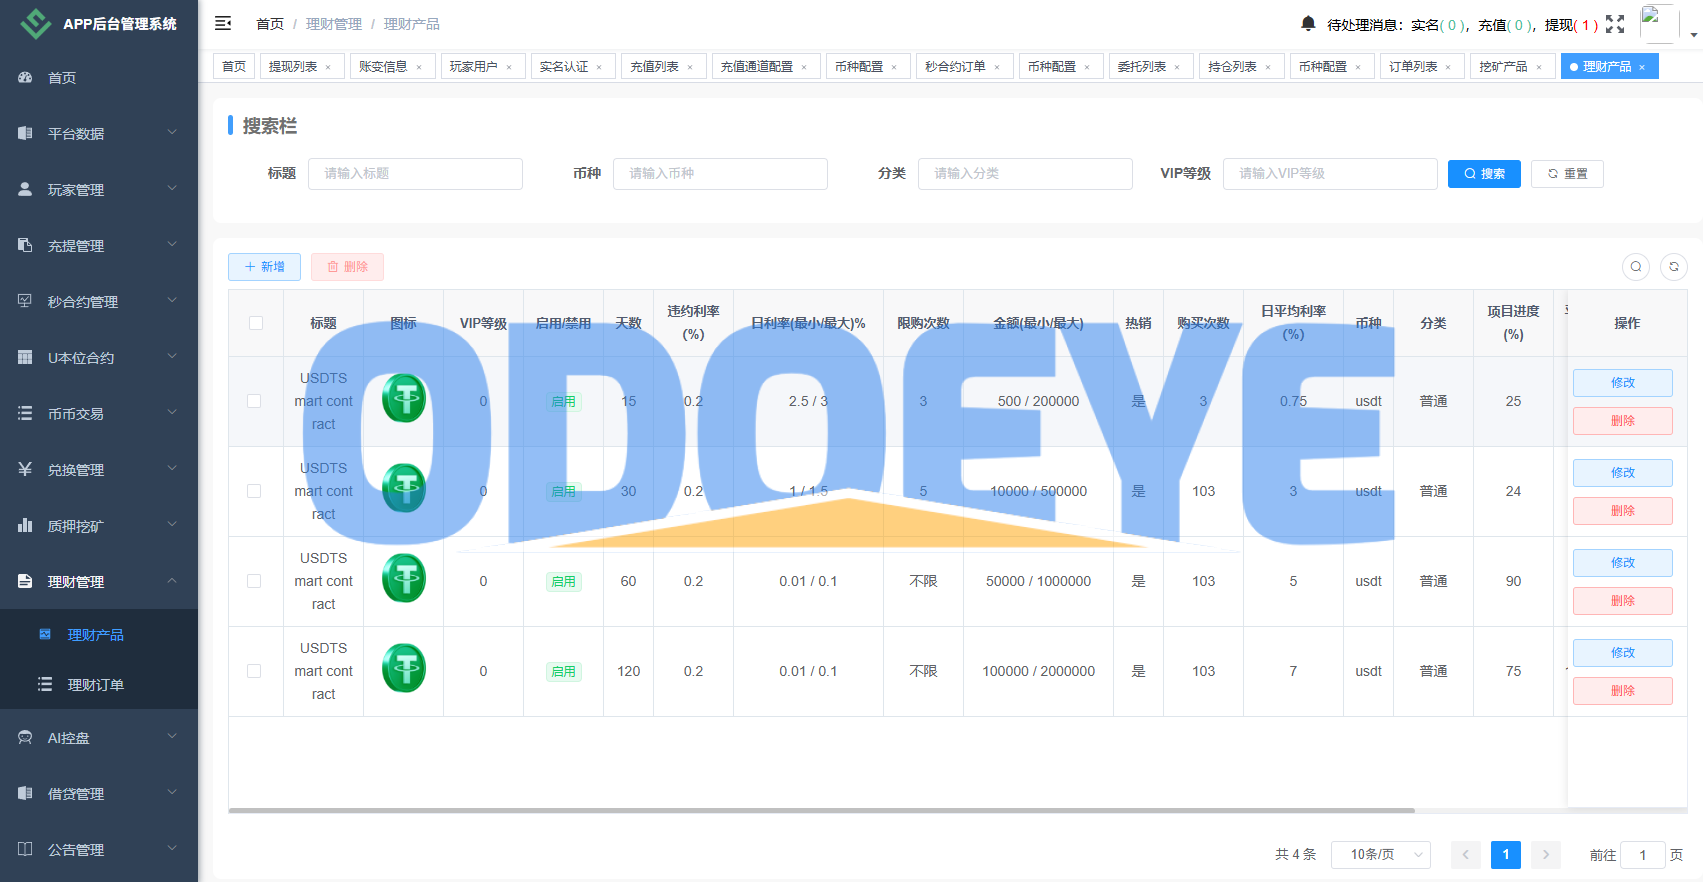Viewport: 1703px width, 882px height.
Task: Open the 10条/页 page size dropdown
Action: [1381, 854]
